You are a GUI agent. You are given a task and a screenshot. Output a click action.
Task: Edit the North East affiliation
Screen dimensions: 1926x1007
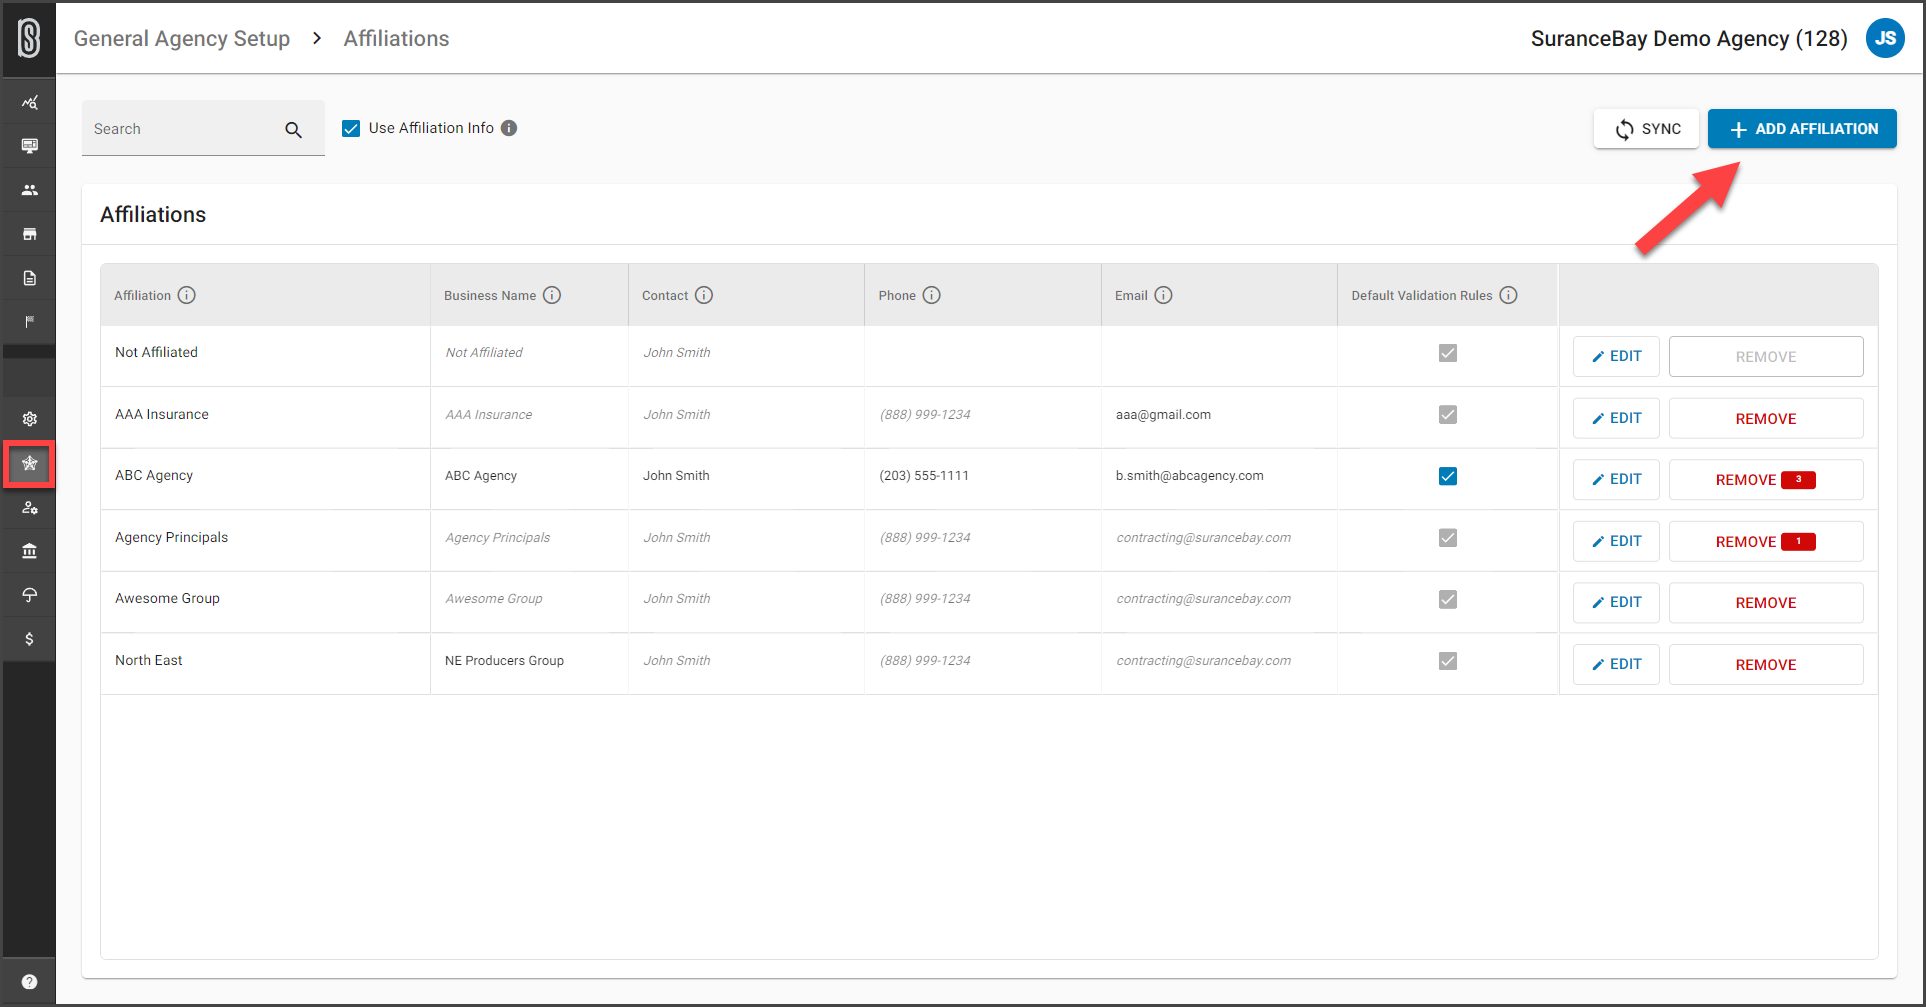click(1616, 664)
